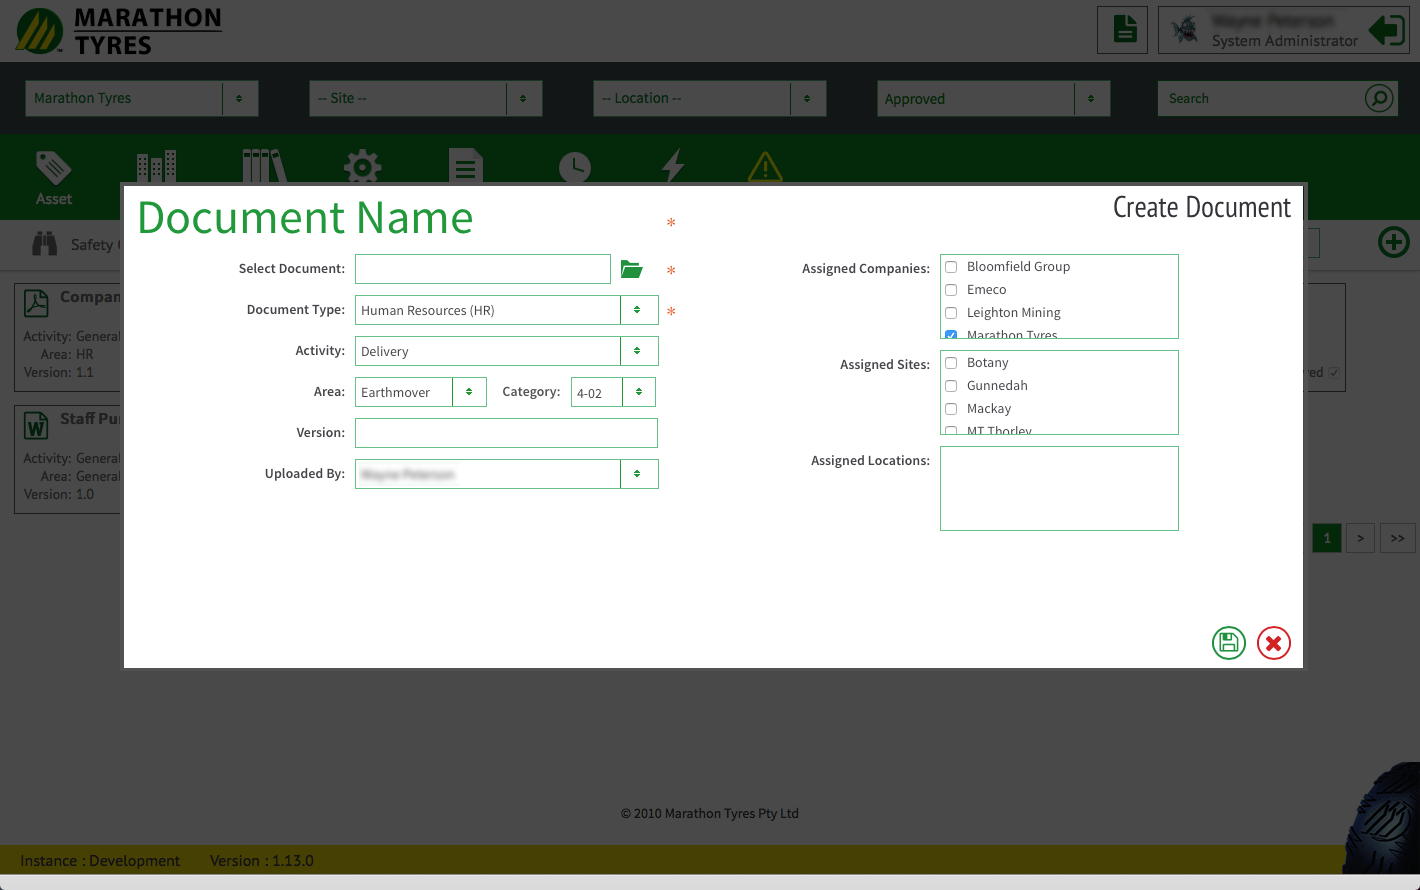Select the Leighton Mining checkbox
The width and height of the screenshot is (1420, 890).
[951, 313]
